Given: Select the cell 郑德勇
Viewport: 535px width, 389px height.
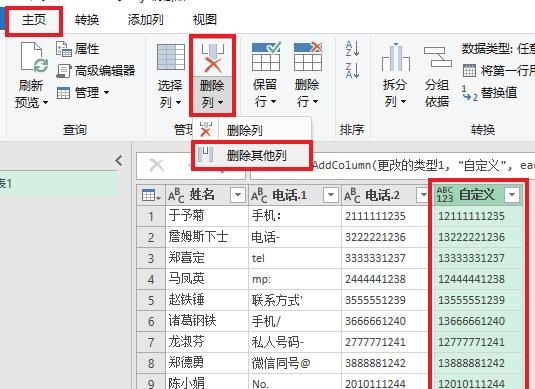Looking at the screenshot, I should tap(207, 363).
